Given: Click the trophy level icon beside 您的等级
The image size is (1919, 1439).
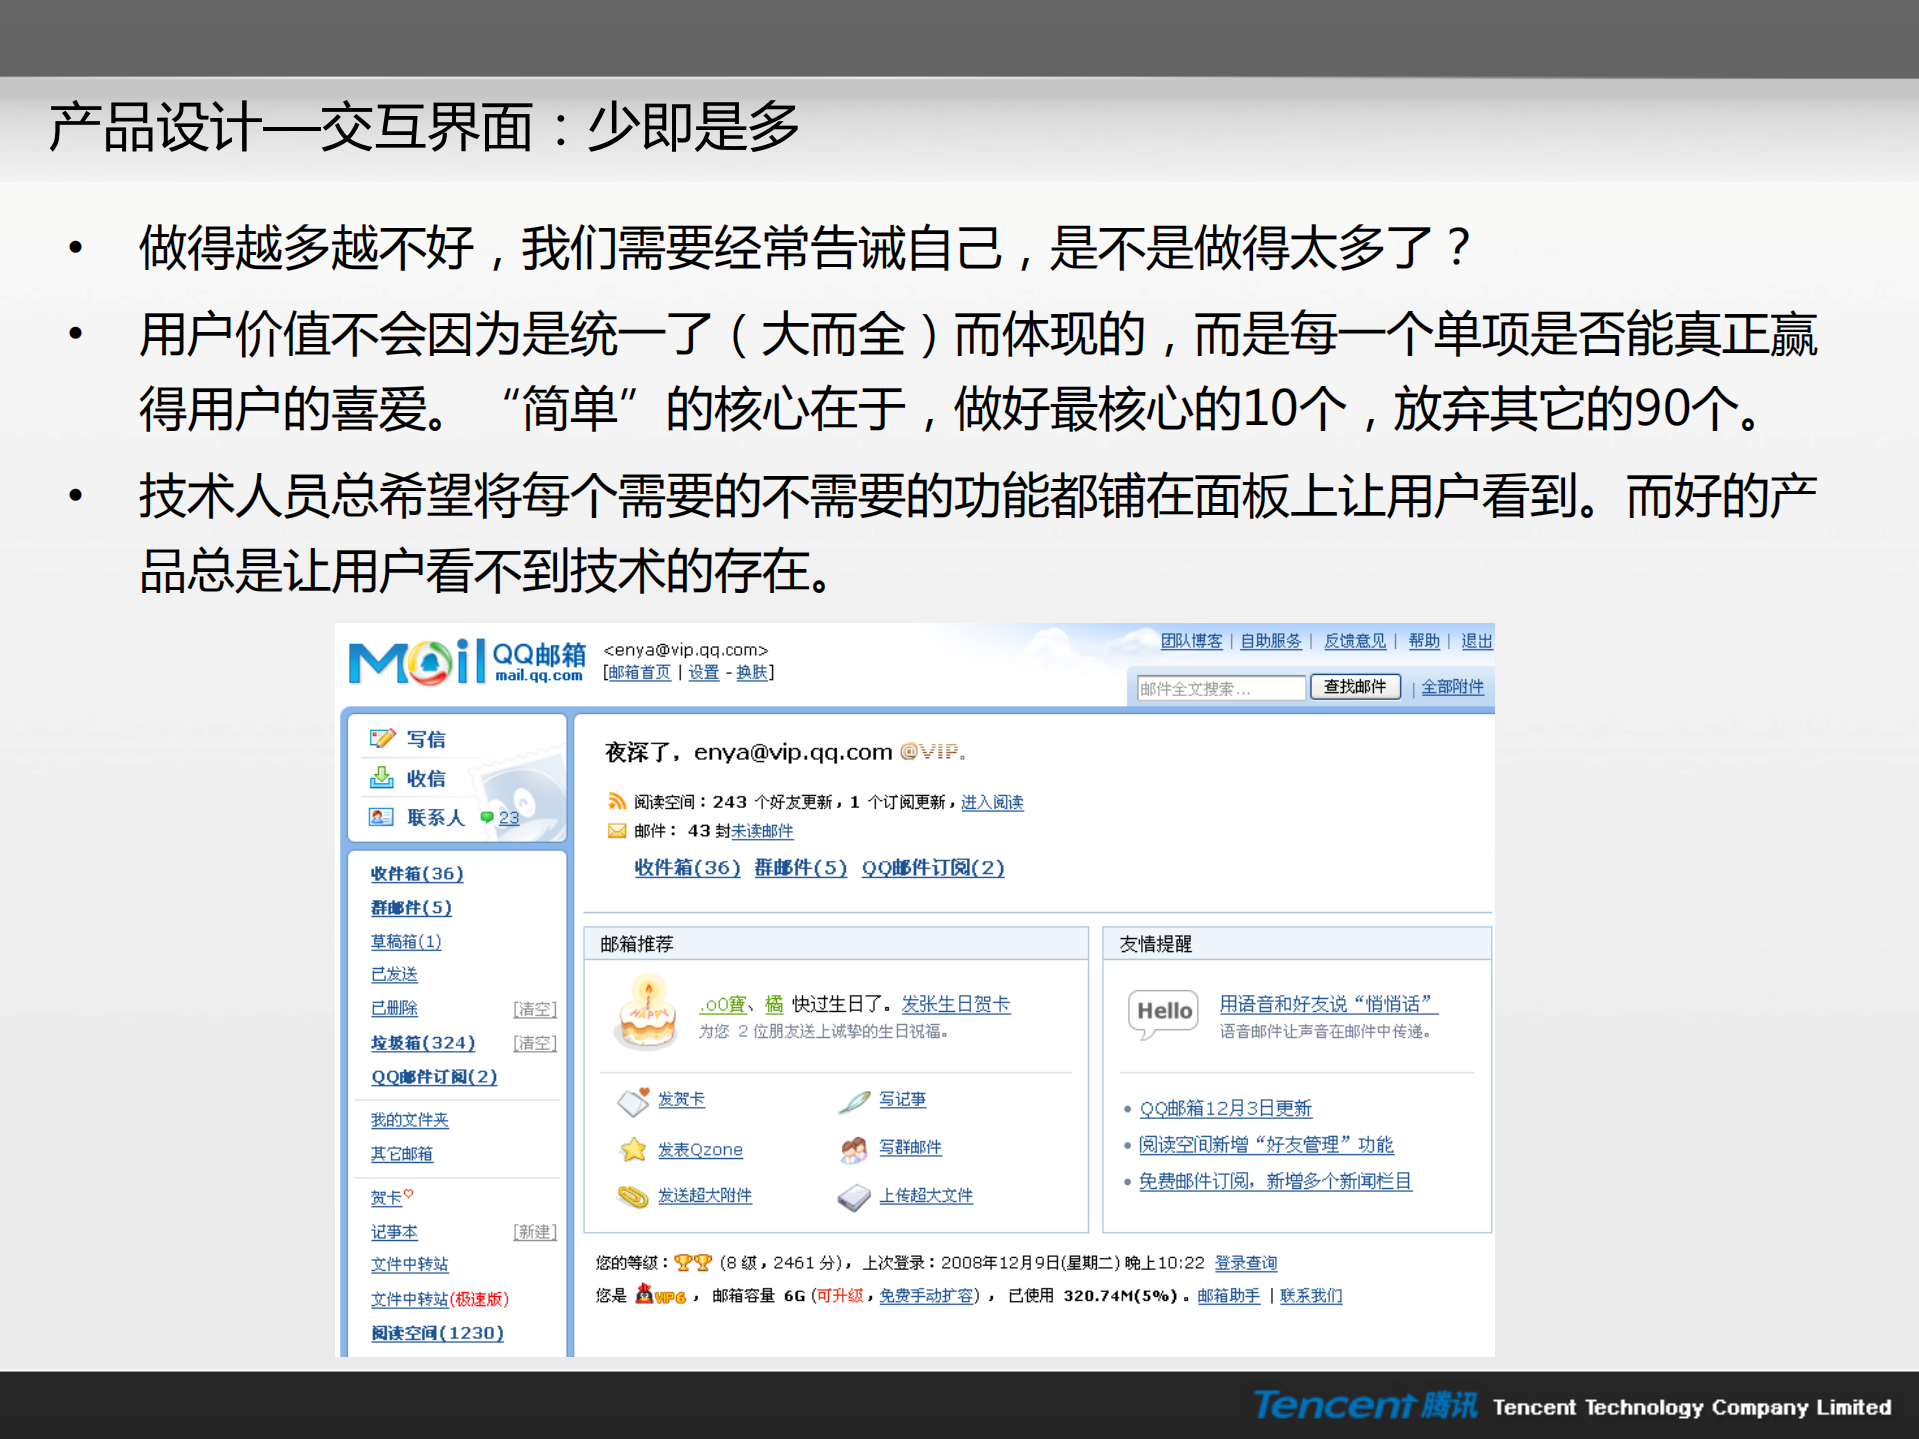Looking at the screenshot, I should tap(691, 1262).
